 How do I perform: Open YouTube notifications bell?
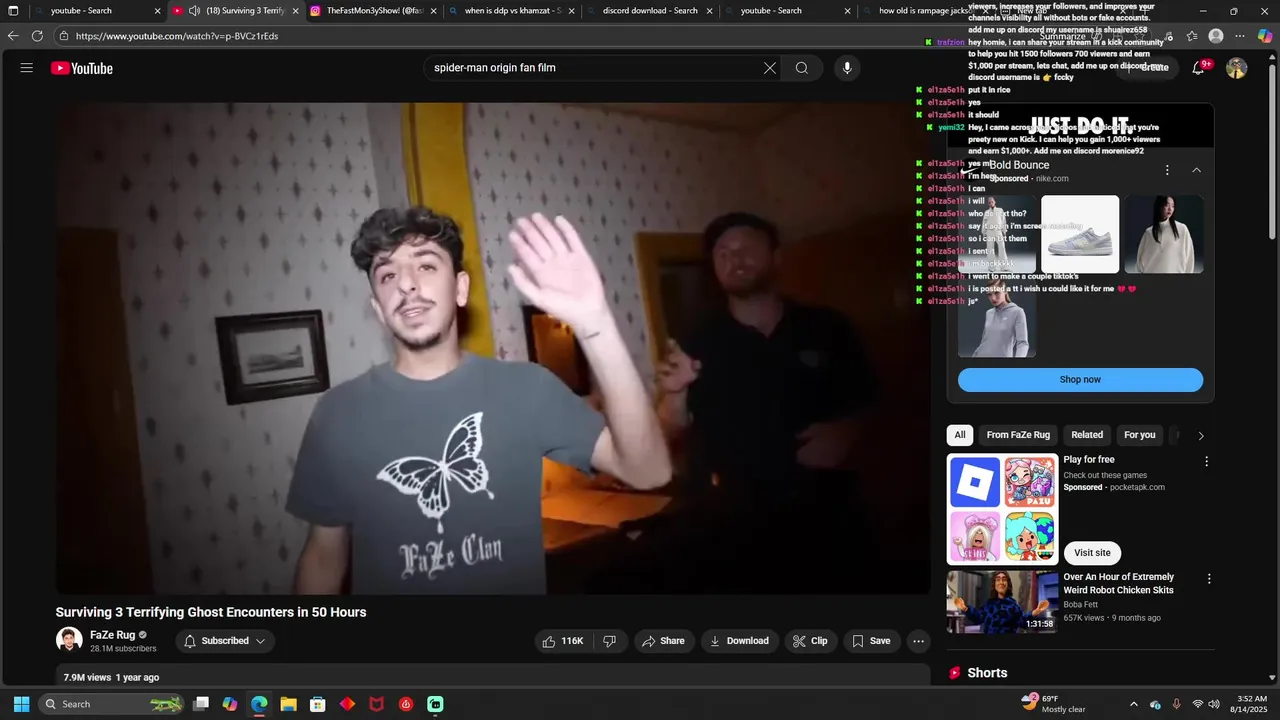[x=1199, y=68]
